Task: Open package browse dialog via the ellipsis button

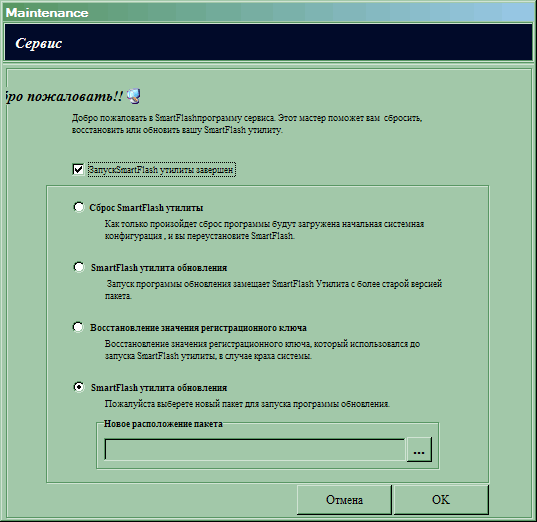Action: pyautogui.click(x=419, y=449)
